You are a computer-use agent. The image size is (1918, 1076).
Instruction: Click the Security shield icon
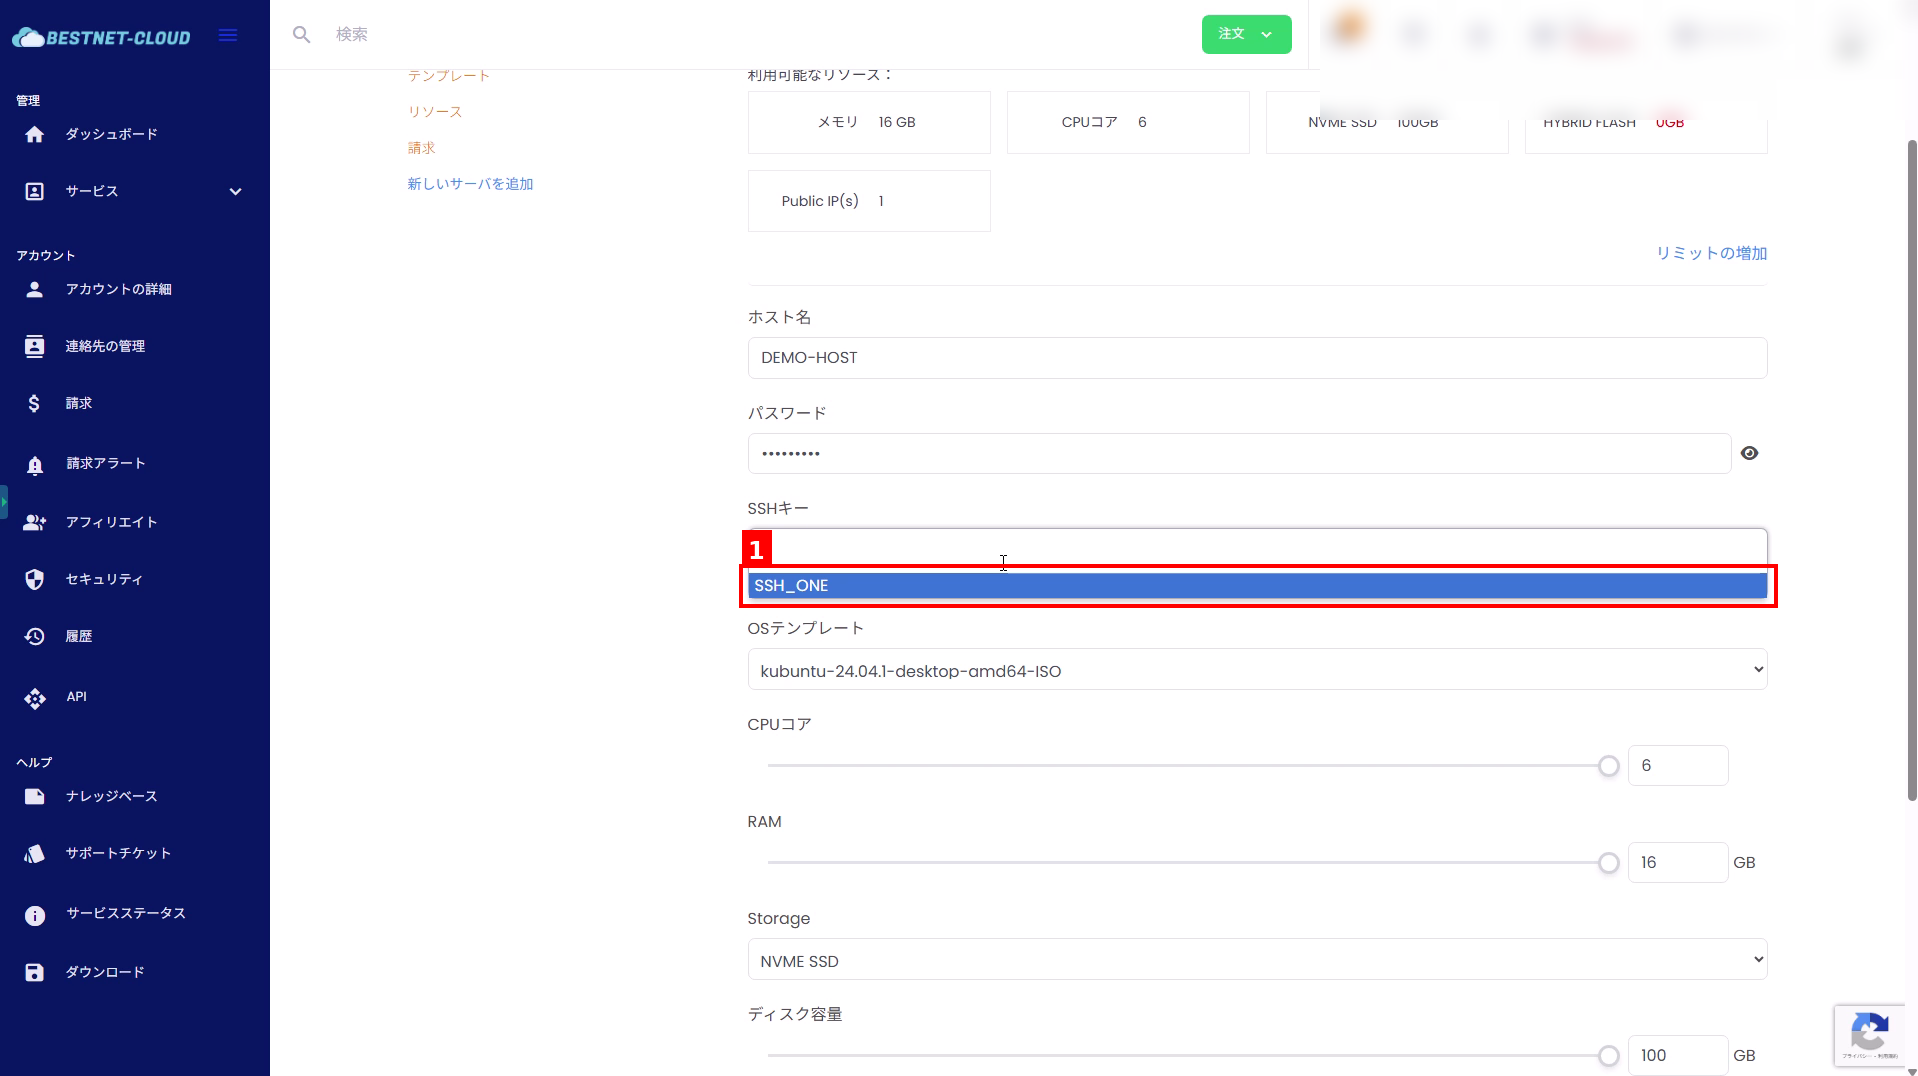click(x=35, y=580)
